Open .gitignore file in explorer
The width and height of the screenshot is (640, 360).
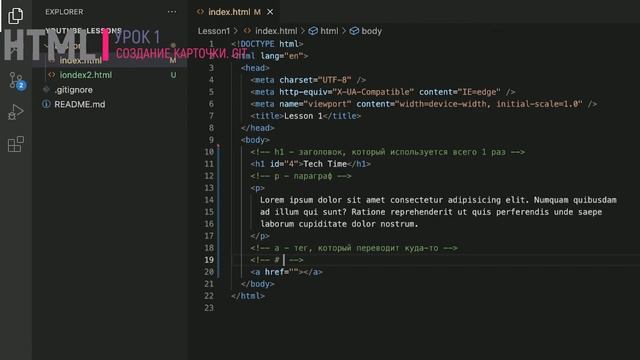click(73, 90)
